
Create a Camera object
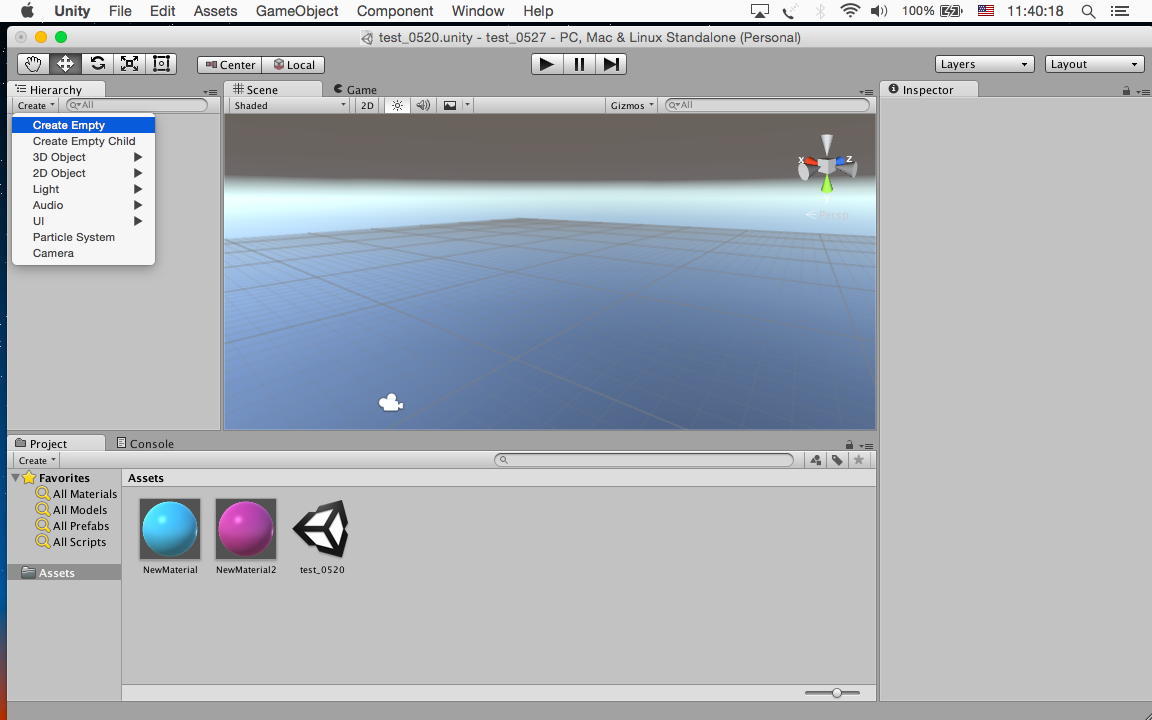pos(84,253)
